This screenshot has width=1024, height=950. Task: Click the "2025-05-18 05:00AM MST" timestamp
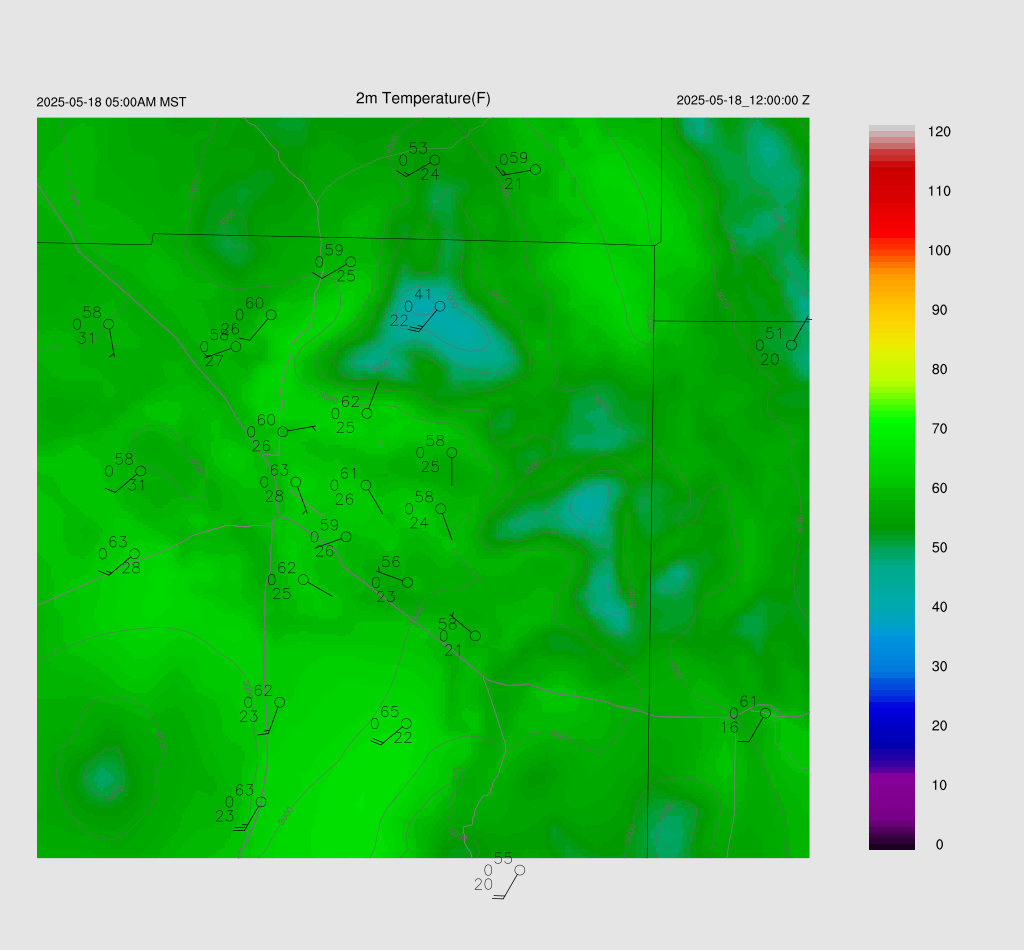click(111, 102)
